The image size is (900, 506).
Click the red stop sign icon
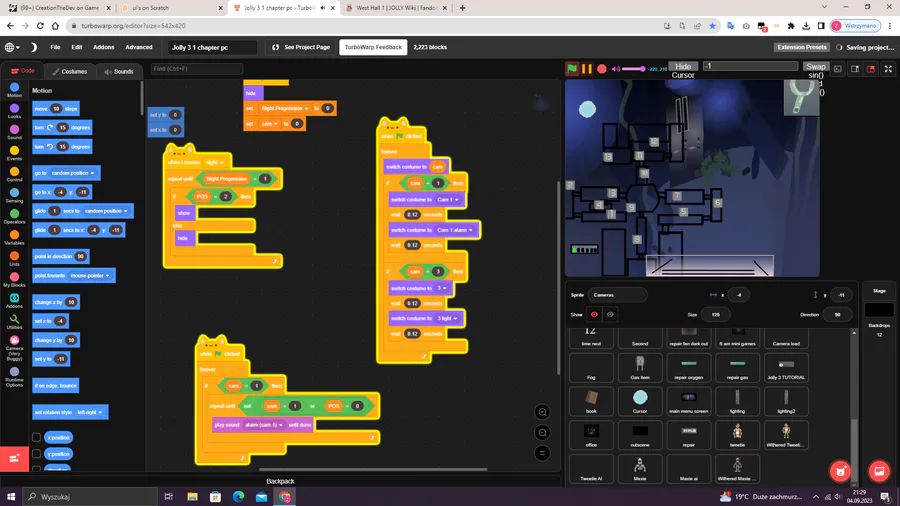(602, 69)
